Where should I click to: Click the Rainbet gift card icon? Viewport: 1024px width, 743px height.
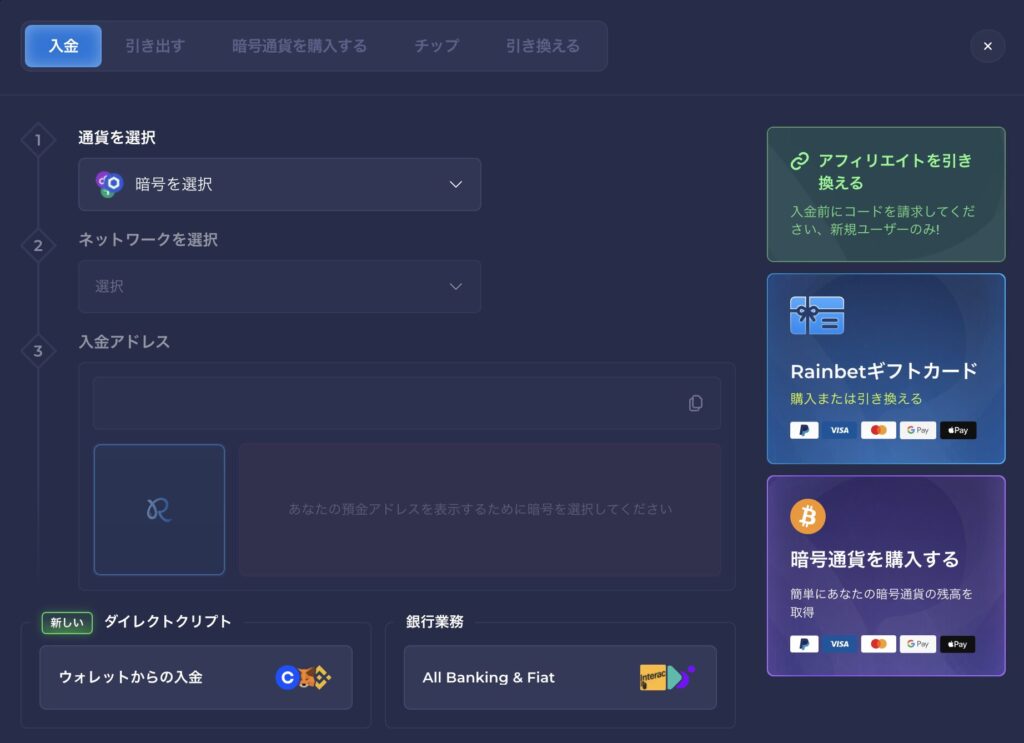click(816, 315)
